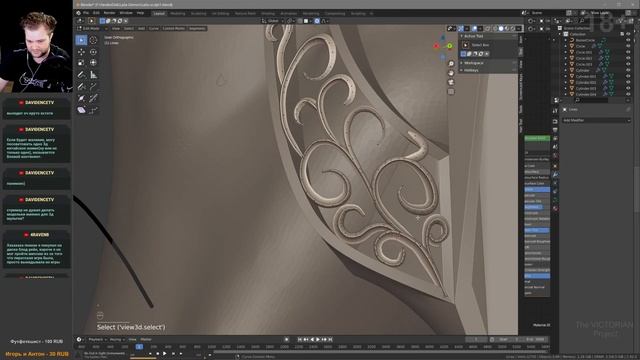
Task: Open the Segments menu
Action: [197, 29]
